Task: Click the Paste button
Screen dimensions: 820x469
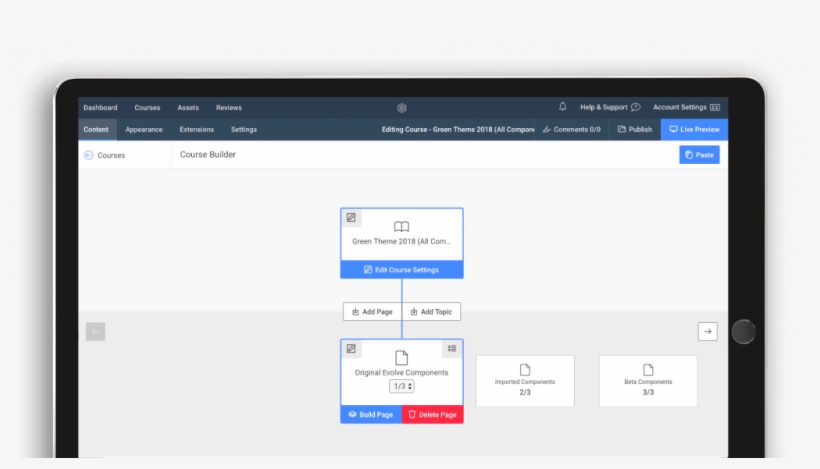Action: pyautogui.click(x=699, y=155)
